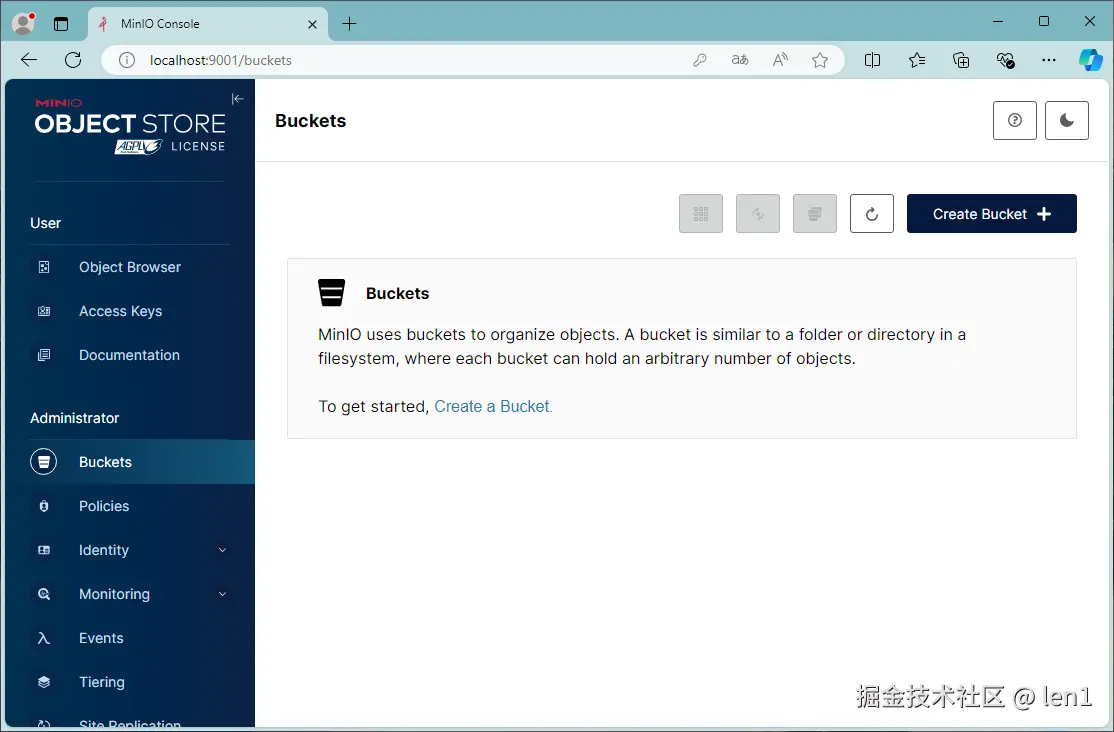1114x732 pixels.
Task: Click the MinIO Object Store logo
Action: click(130, 127)
